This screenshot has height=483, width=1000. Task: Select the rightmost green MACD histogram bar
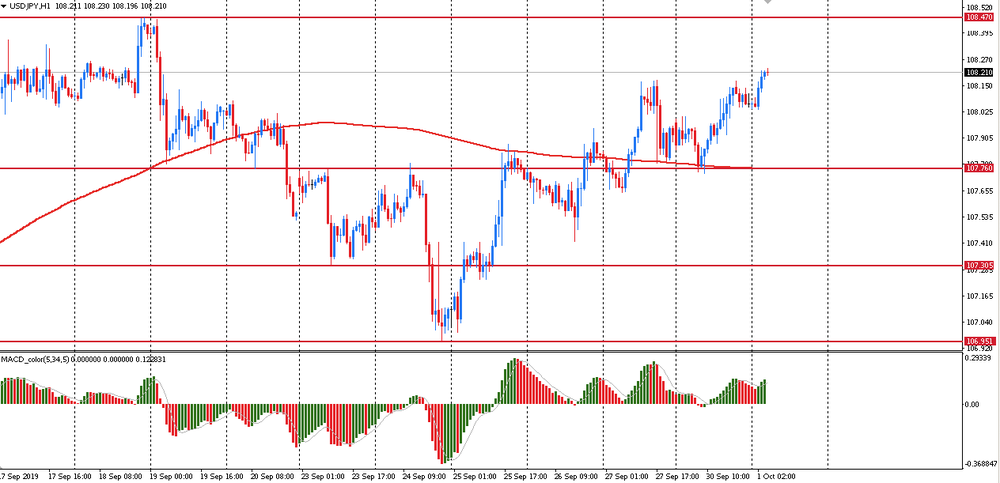click(x=764, y=392)
